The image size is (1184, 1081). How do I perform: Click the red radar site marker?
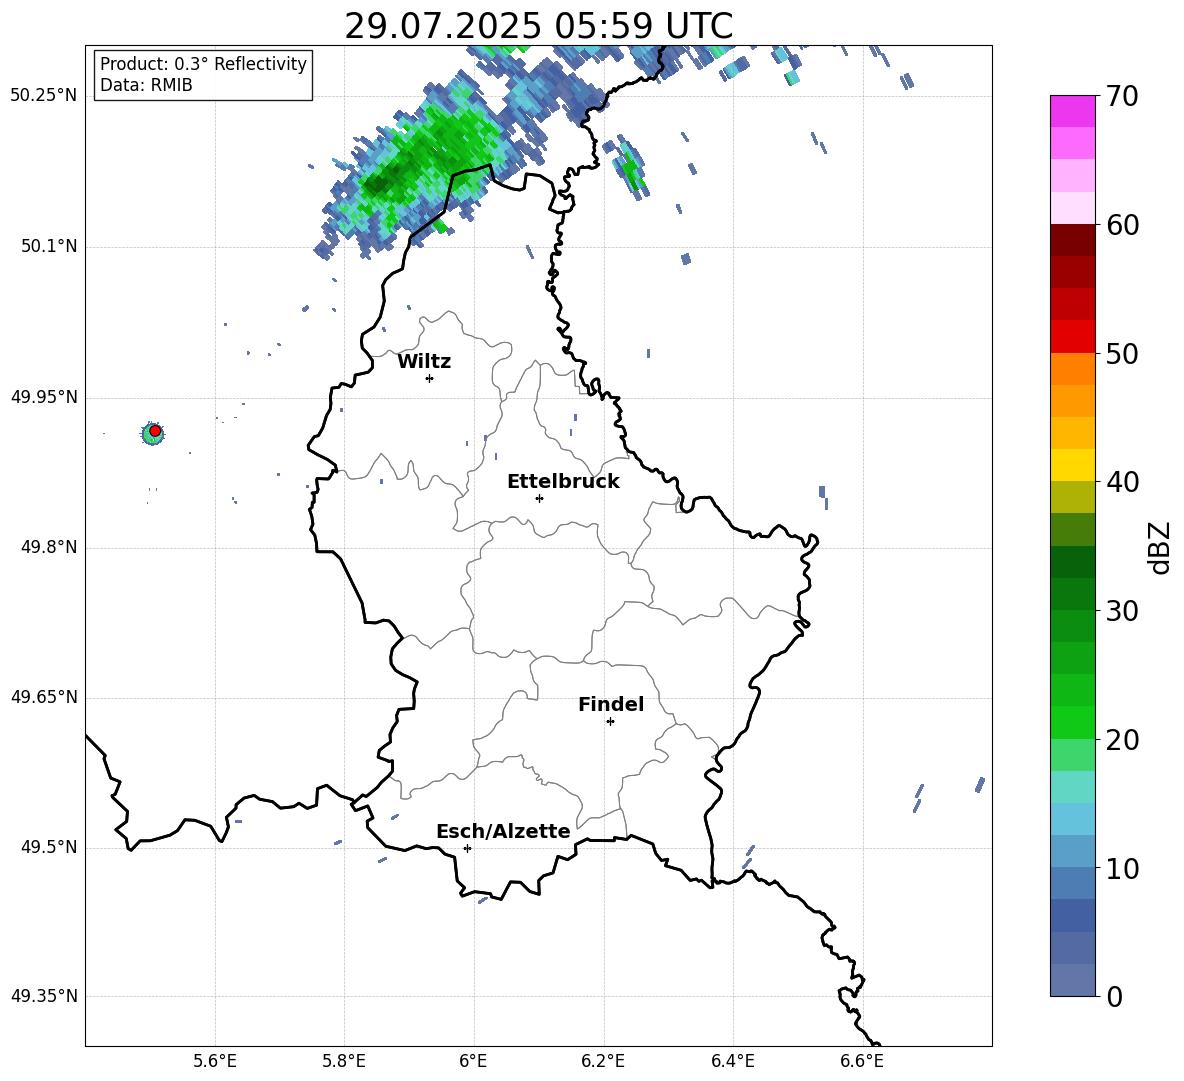pos(155,431)
